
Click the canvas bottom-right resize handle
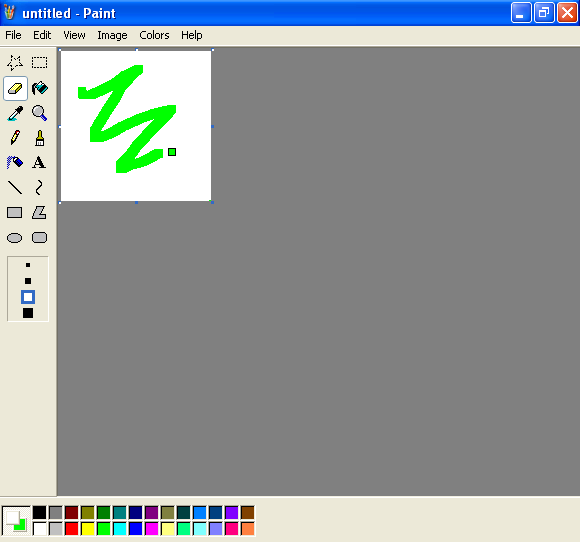pyautogui.click(x=212, y=202)
